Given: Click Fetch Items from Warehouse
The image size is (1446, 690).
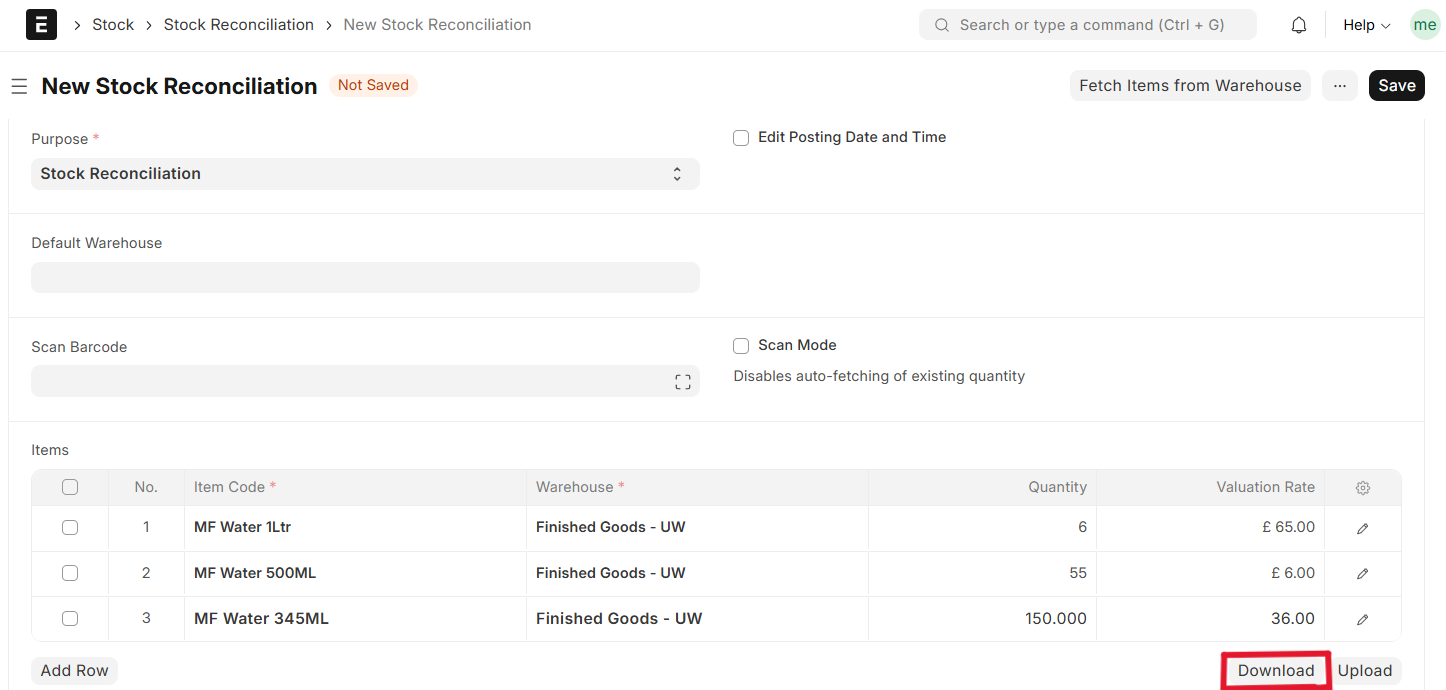Looking at the screenshot, I should [1189, 86].
